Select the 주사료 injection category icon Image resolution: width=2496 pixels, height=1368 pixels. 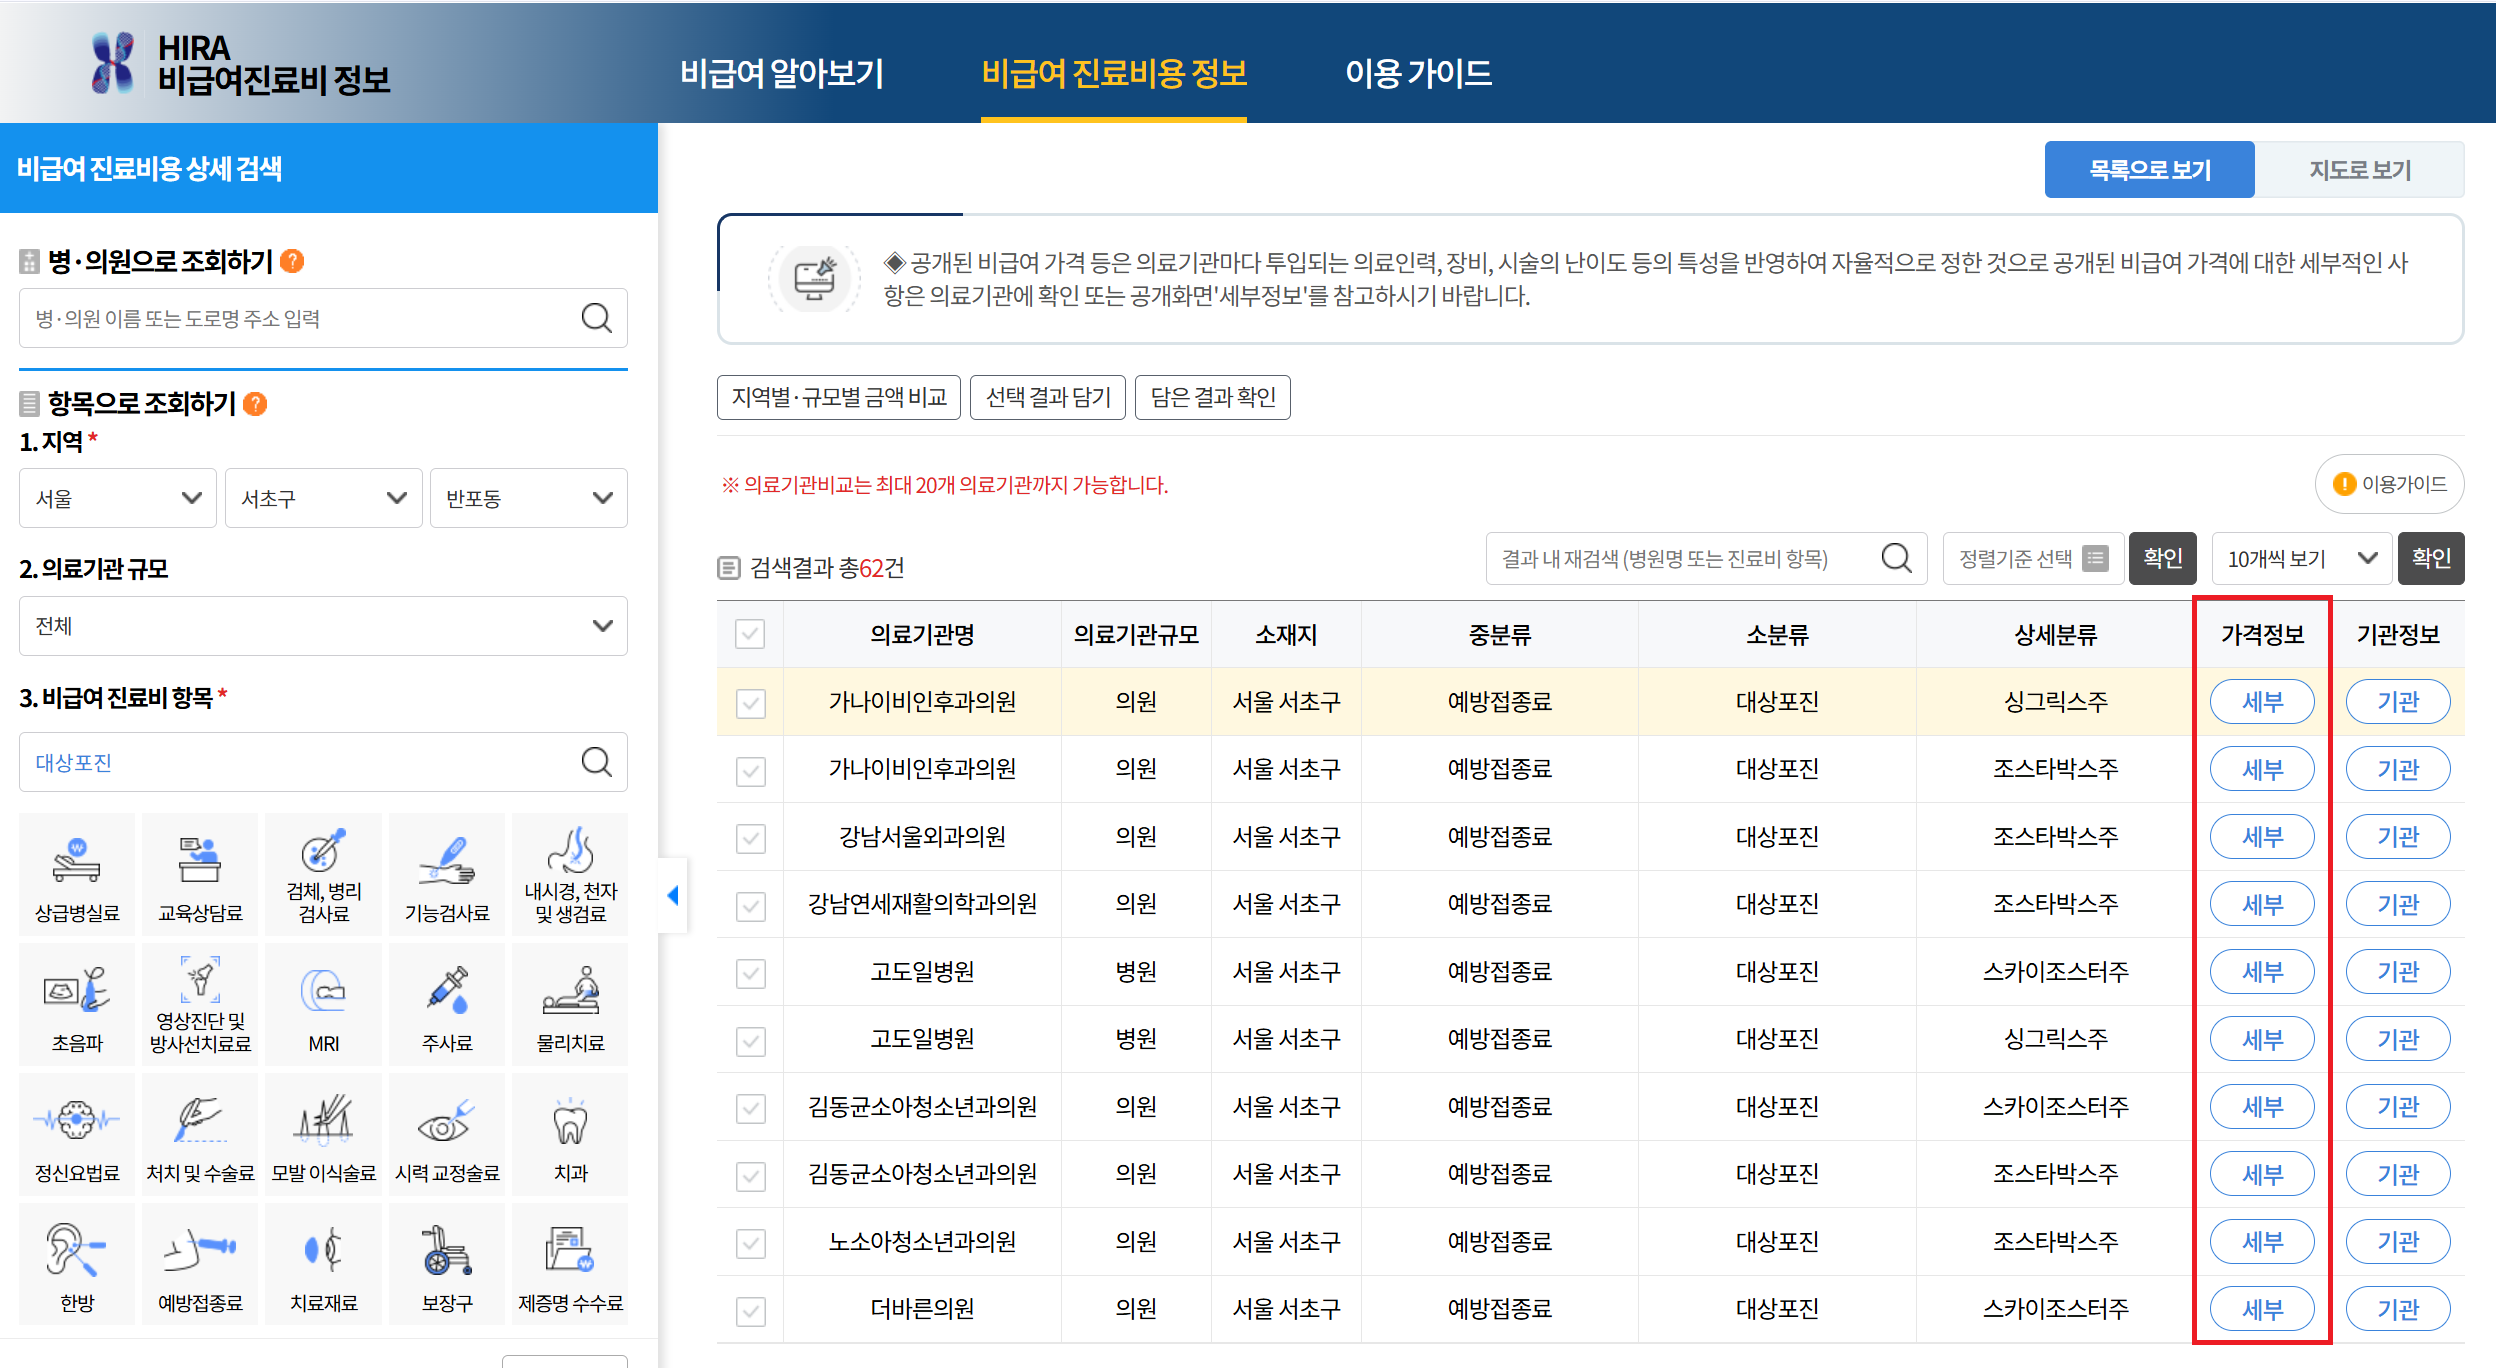tap(446, 1000)
